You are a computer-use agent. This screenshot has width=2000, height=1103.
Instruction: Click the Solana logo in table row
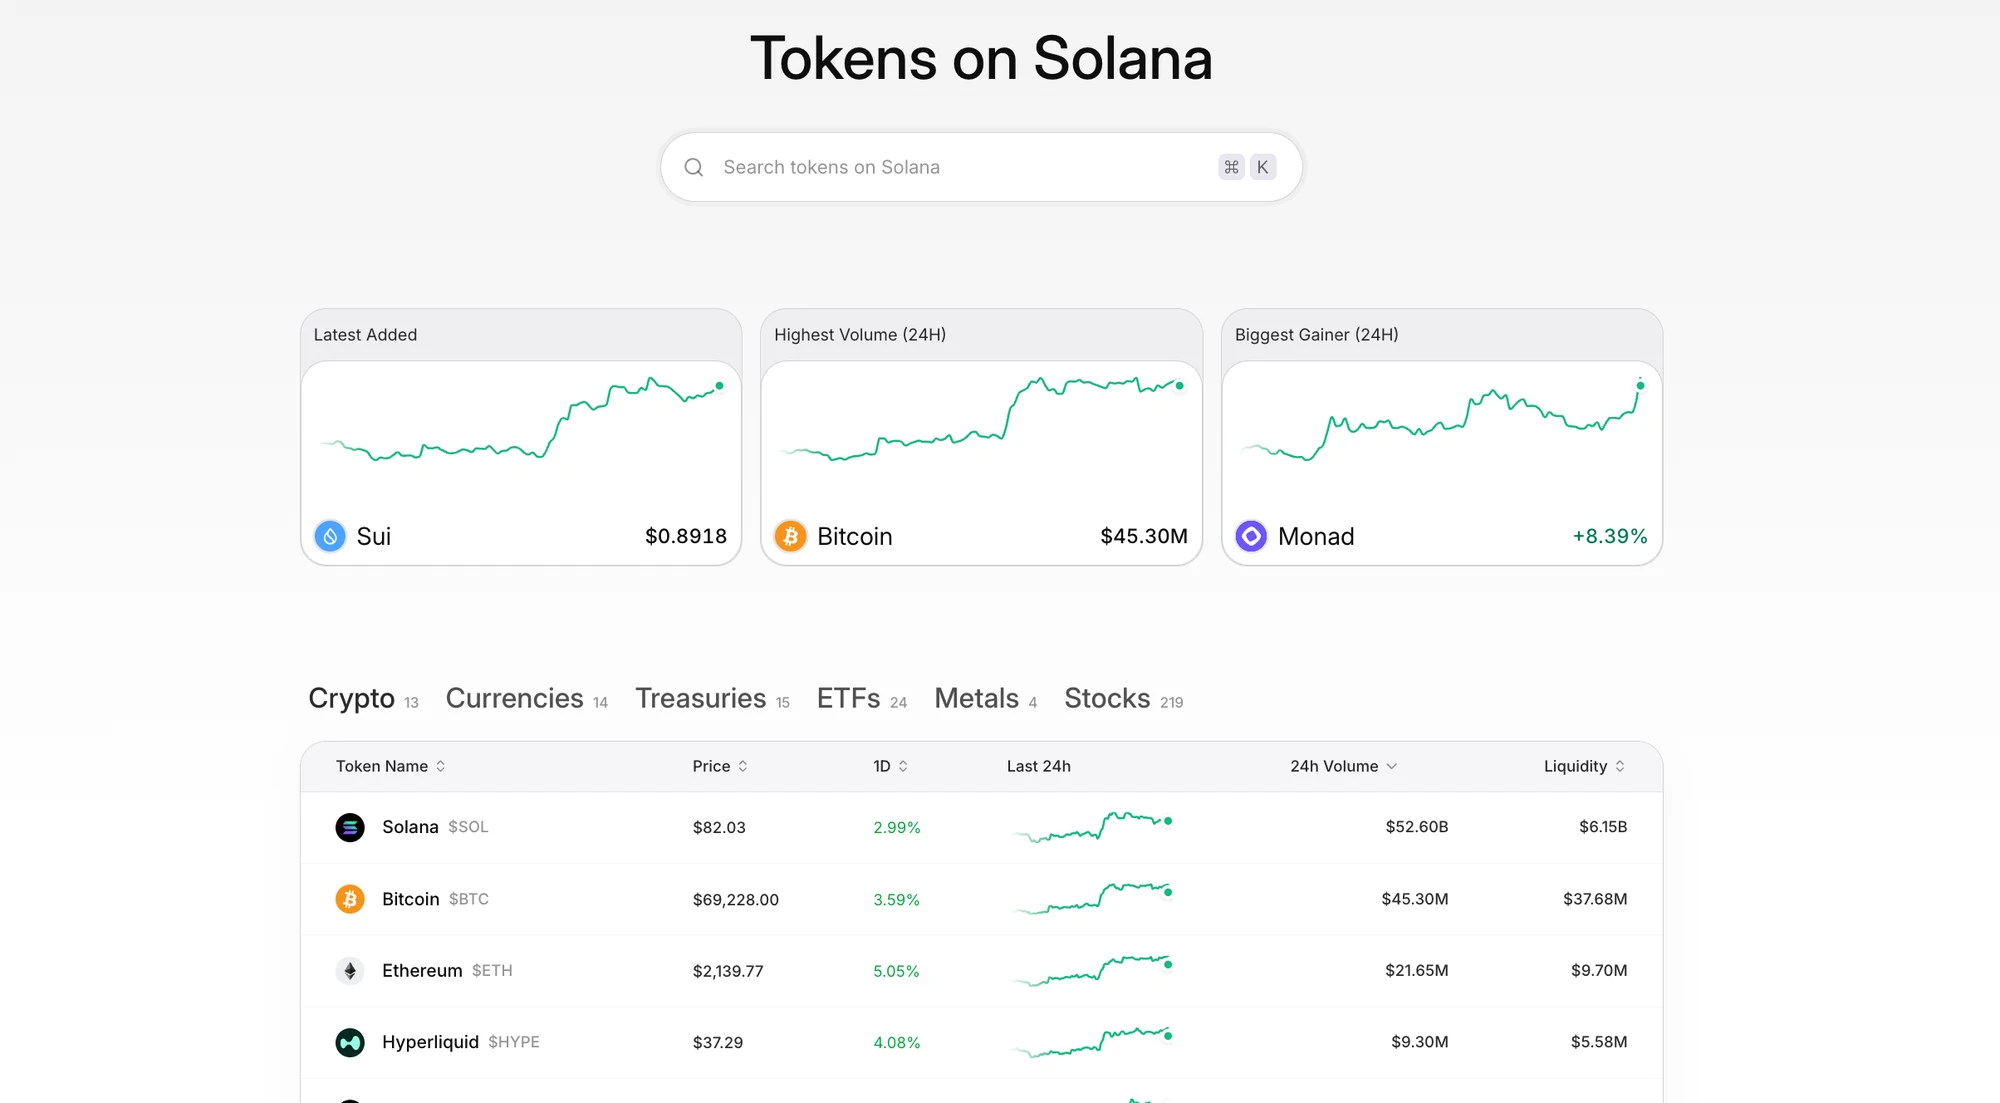[x=350, y=827]
